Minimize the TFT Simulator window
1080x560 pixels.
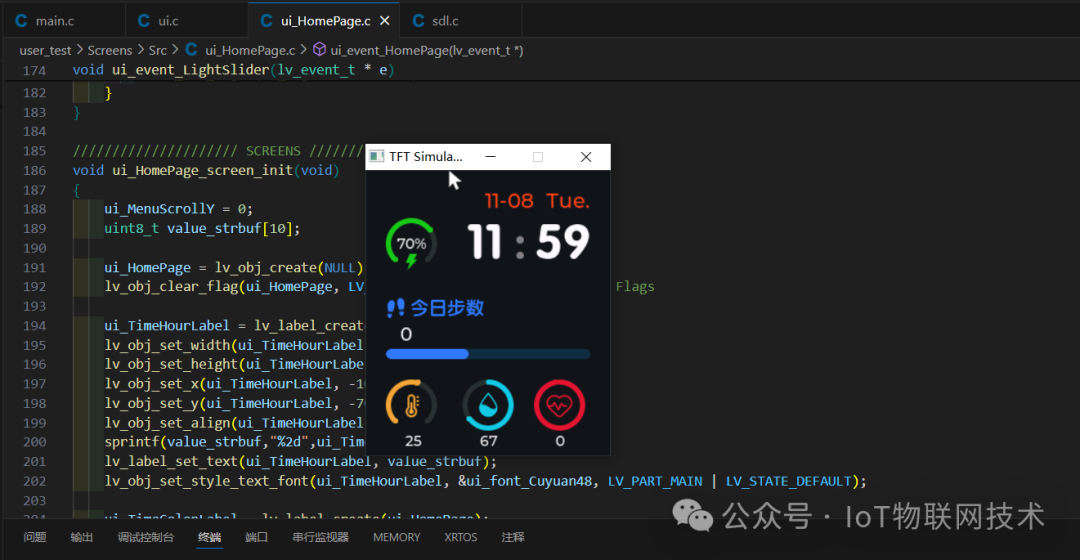(490, 156)
